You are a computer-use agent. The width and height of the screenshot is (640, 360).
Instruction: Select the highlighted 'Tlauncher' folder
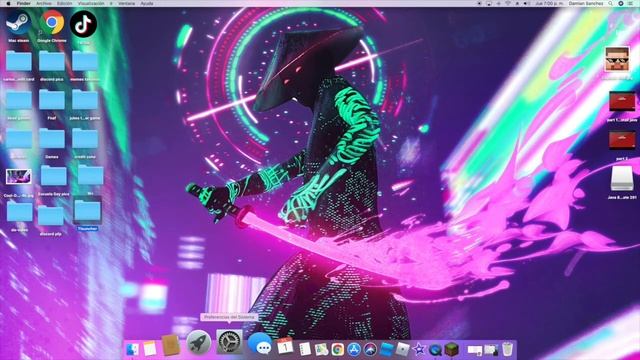click(x=87, y=211)
